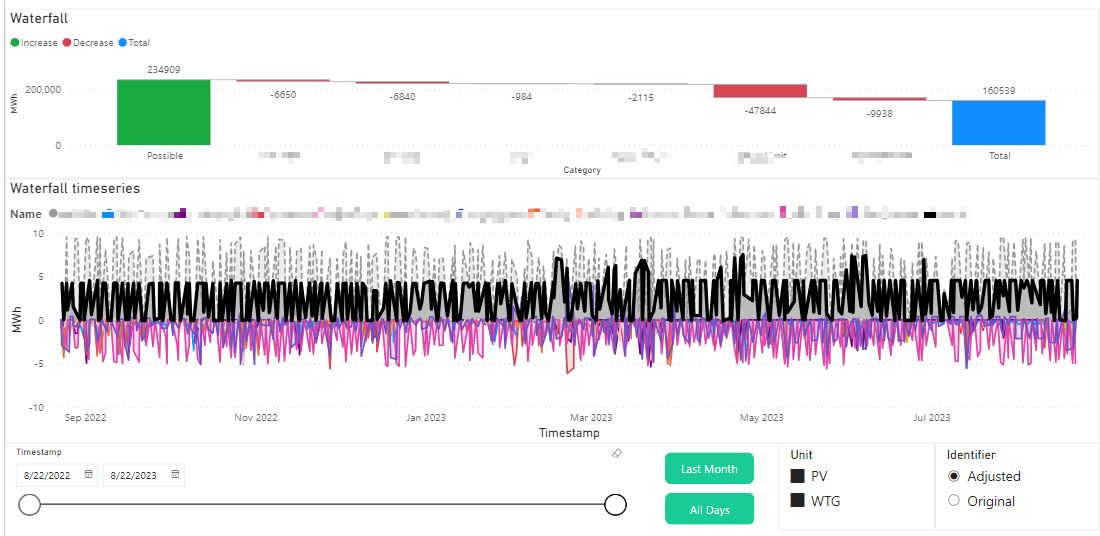Click Nov 2022 on the timeseries axis

(256, 417)
